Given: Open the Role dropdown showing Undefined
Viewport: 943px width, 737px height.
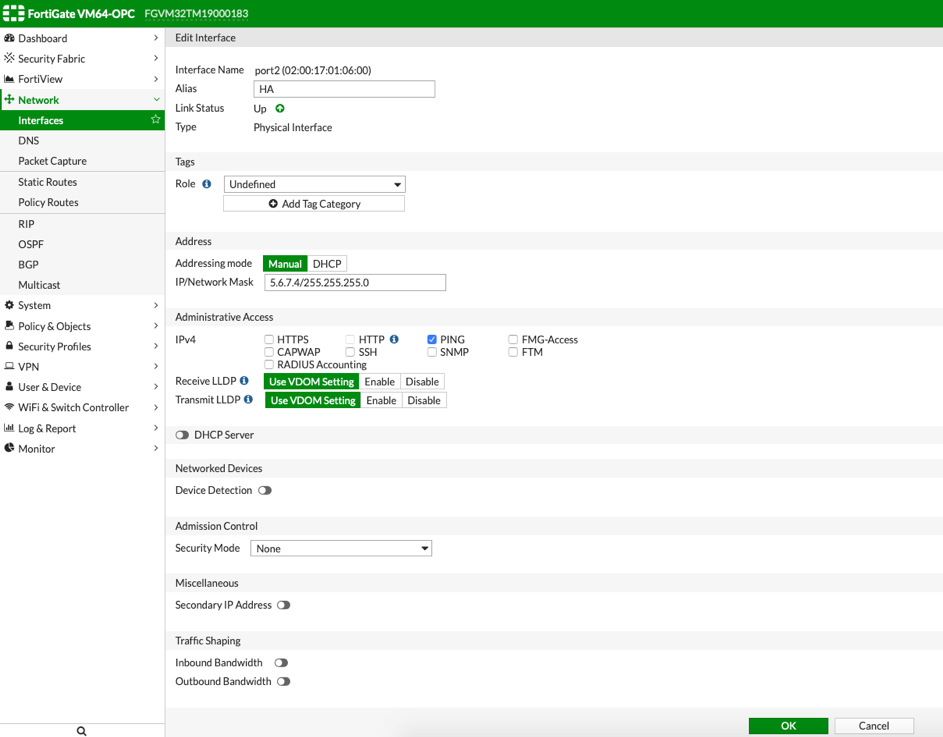Looking at the screenshot, I should (314, 184).
